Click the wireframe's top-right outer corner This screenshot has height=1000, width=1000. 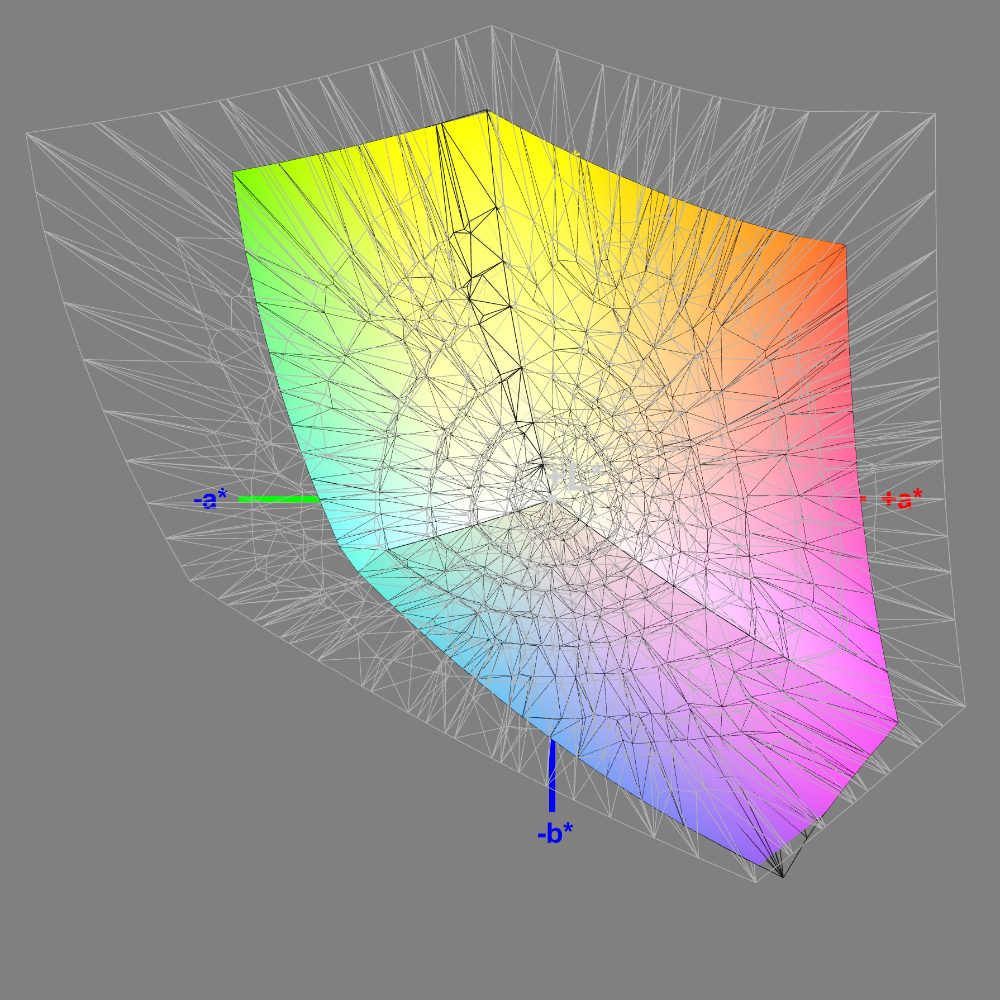tap(934, 115)
